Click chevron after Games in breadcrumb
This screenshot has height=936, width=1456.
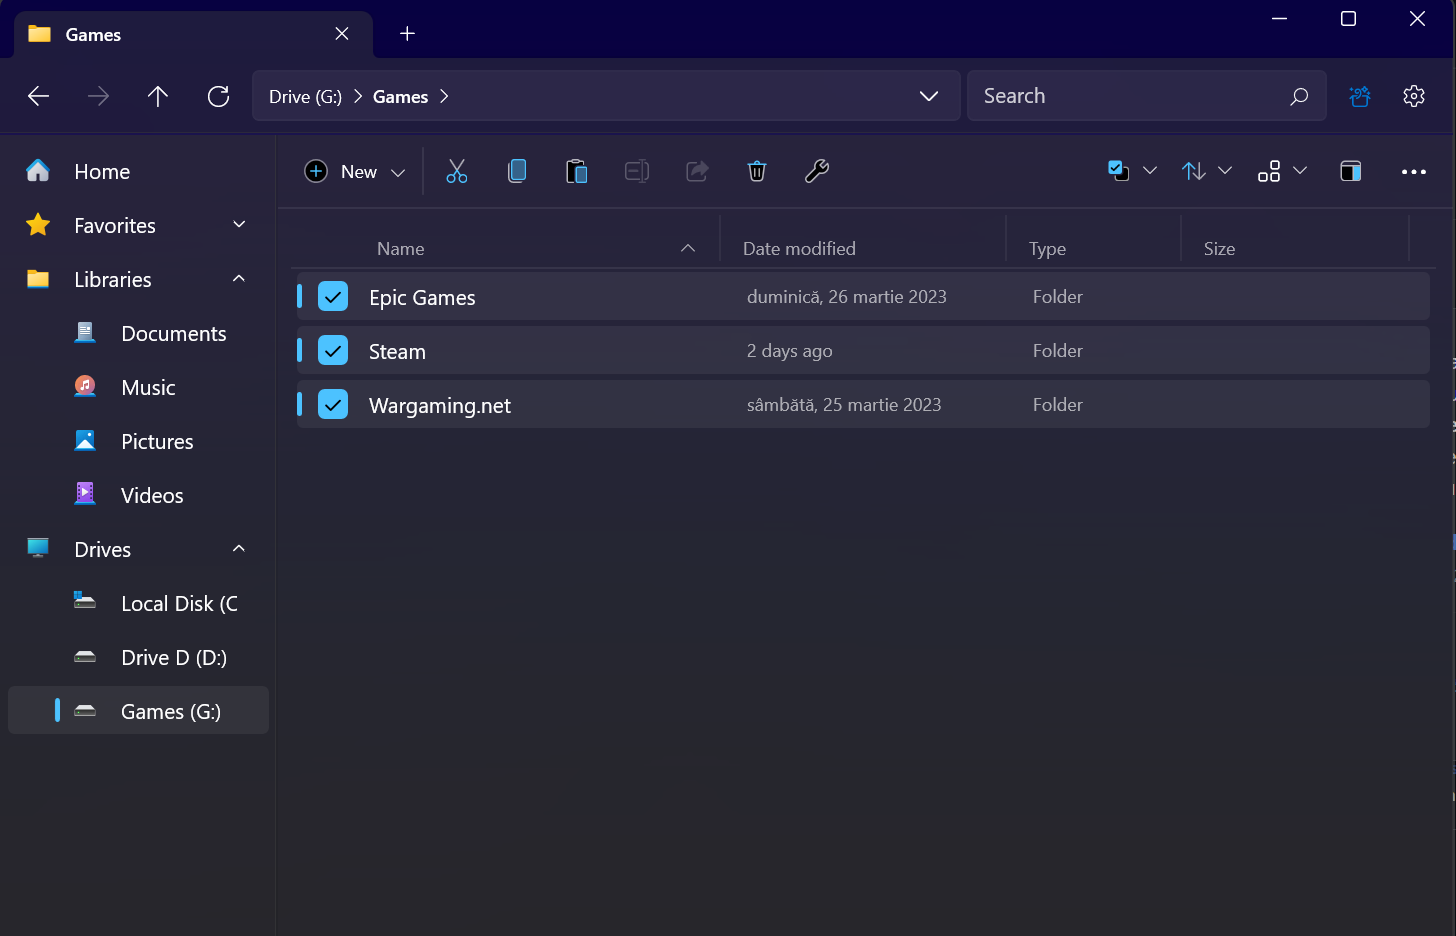click(x=444, y=96)
